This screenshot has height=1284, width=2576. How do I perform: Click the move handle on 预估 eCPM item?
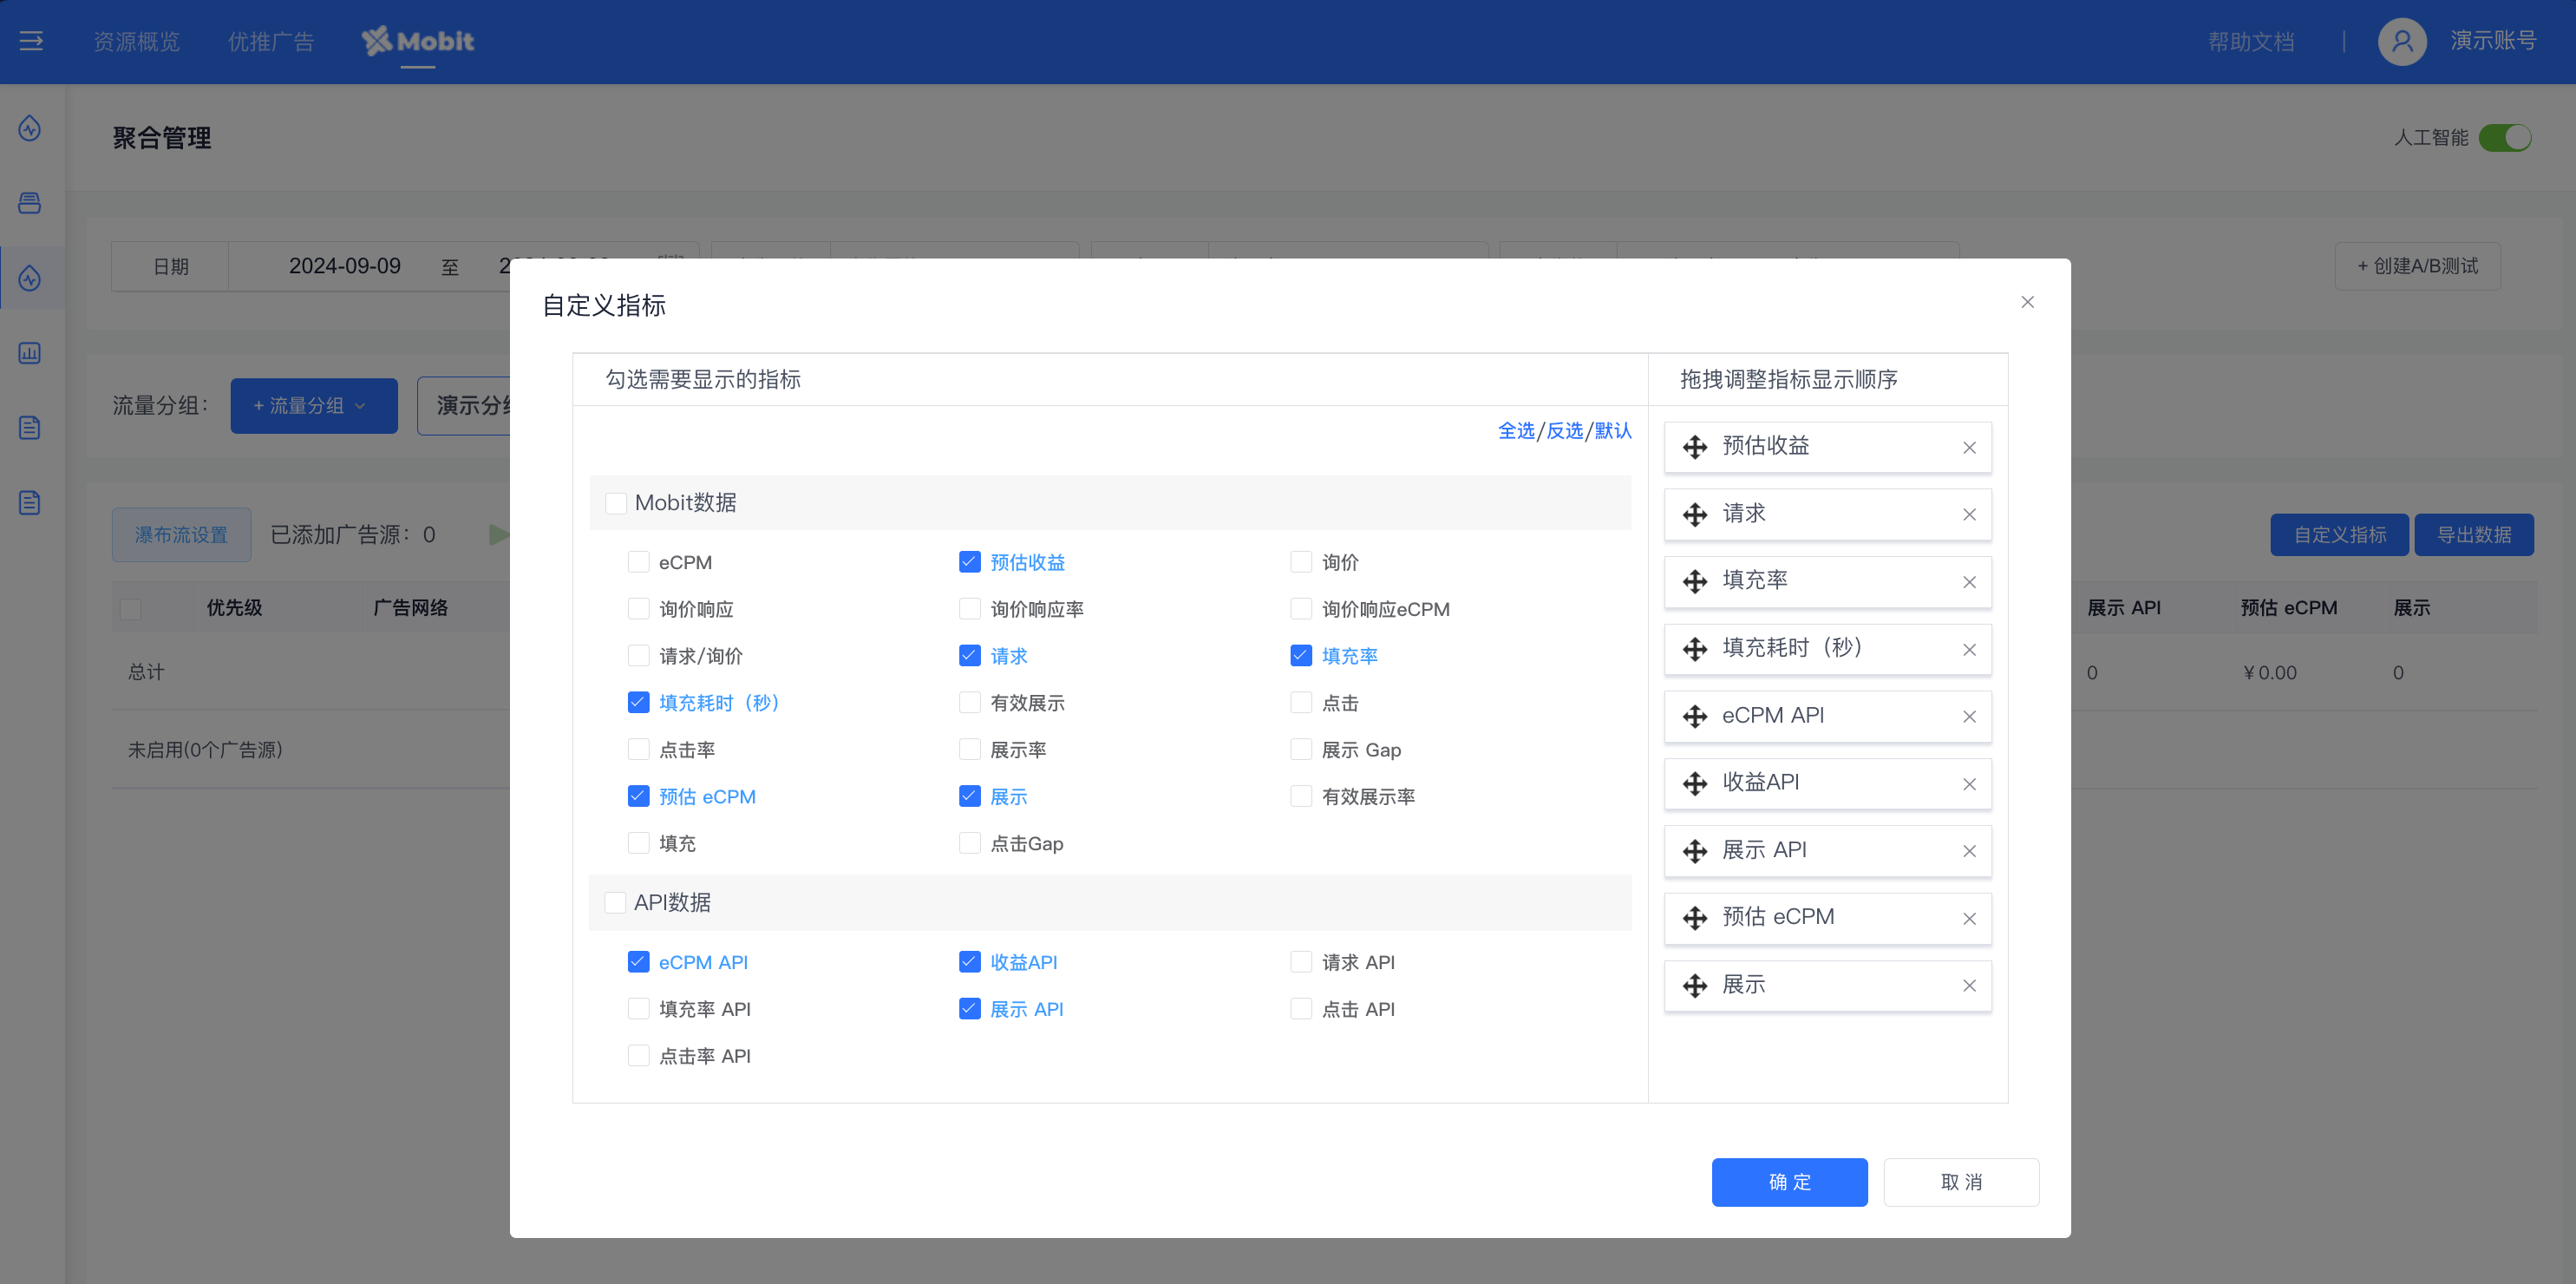(x=1695, y=918)
